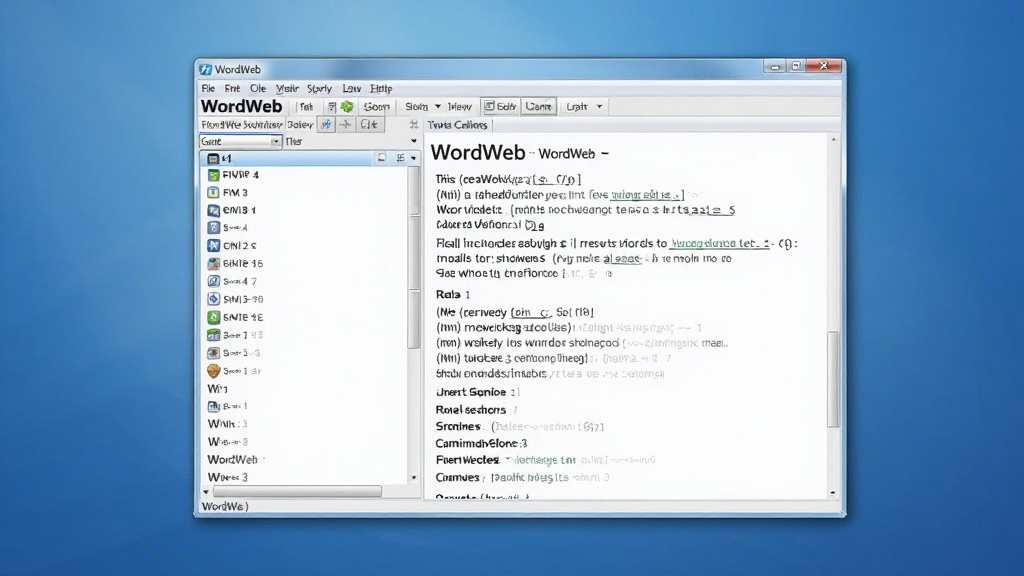Switch to the 'FlondWe Scintior' tab
Viewport: 1024px width, 576px height.
(242, 124)
